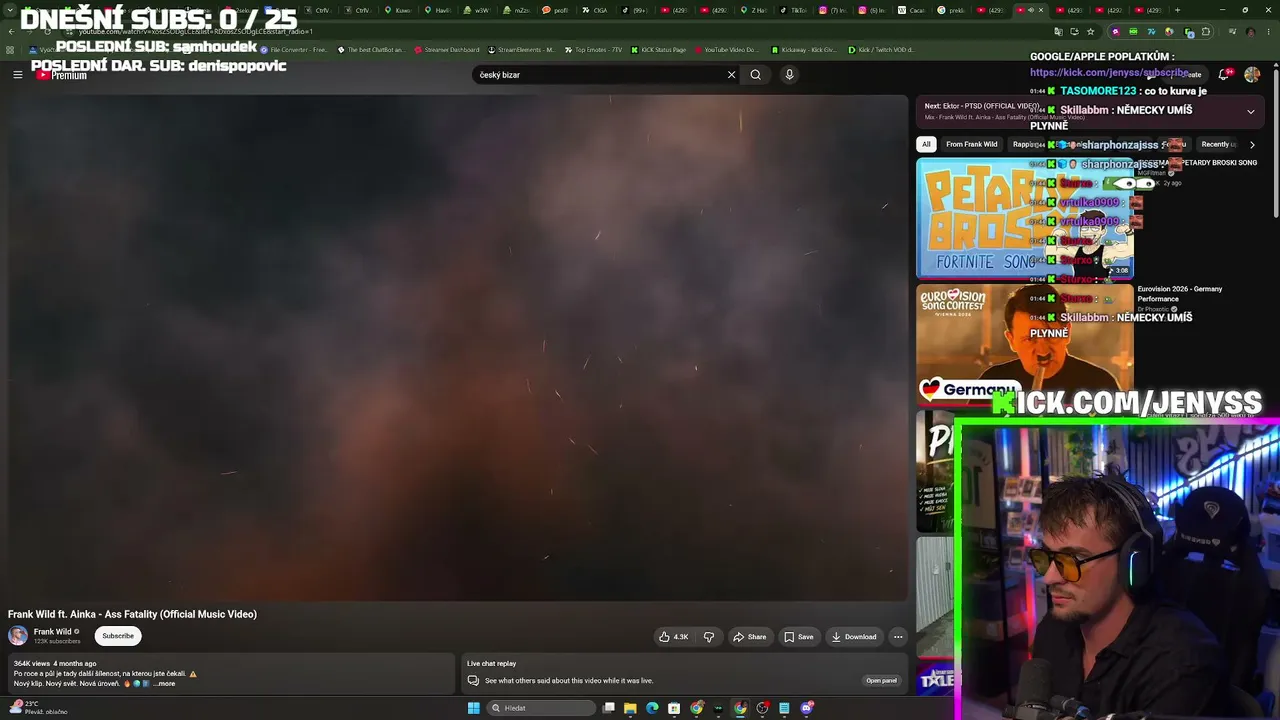Open the Frank Wild channel name link
Viewport: 1280px width, 720px height.
(x=53, y=632)
